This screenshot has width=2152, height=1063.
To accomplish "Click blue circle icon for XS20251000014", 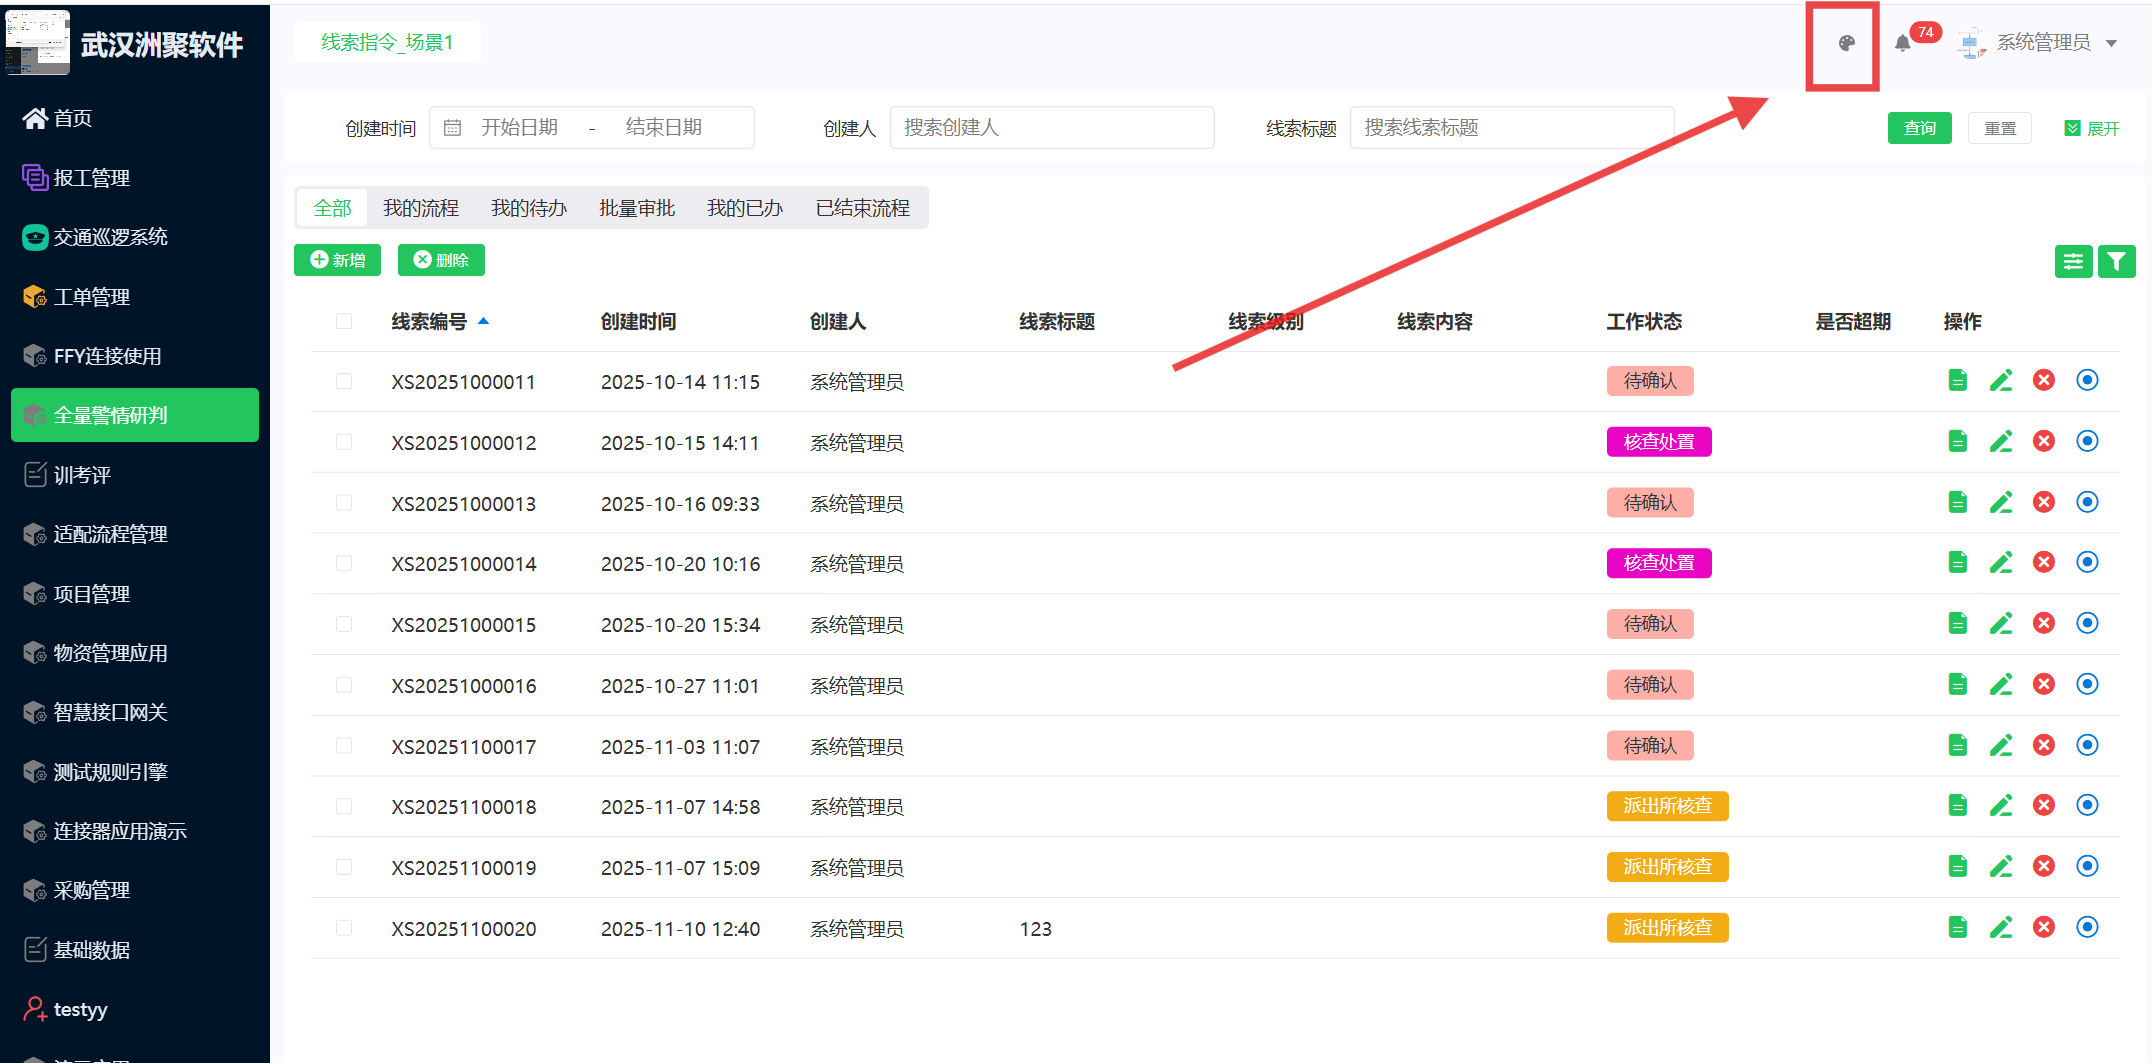I will click(2087, 563).
